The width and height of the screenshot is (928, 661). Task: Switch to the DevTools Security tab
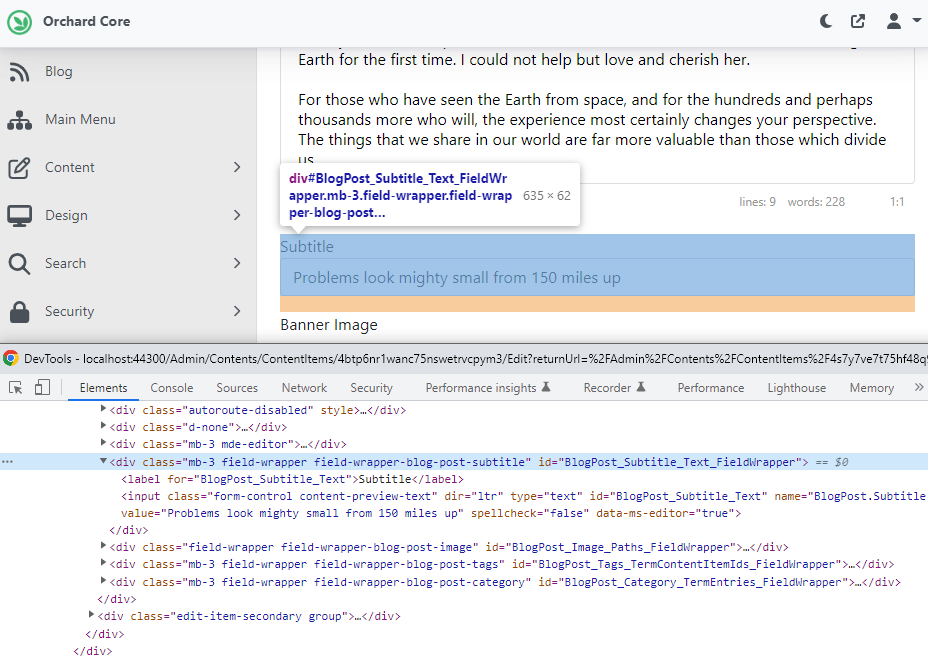coord(371,388)
